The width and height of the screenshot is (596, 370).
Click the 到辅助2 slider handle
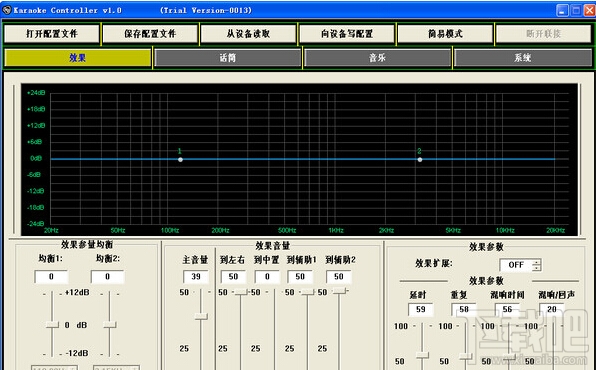point(339,291)
